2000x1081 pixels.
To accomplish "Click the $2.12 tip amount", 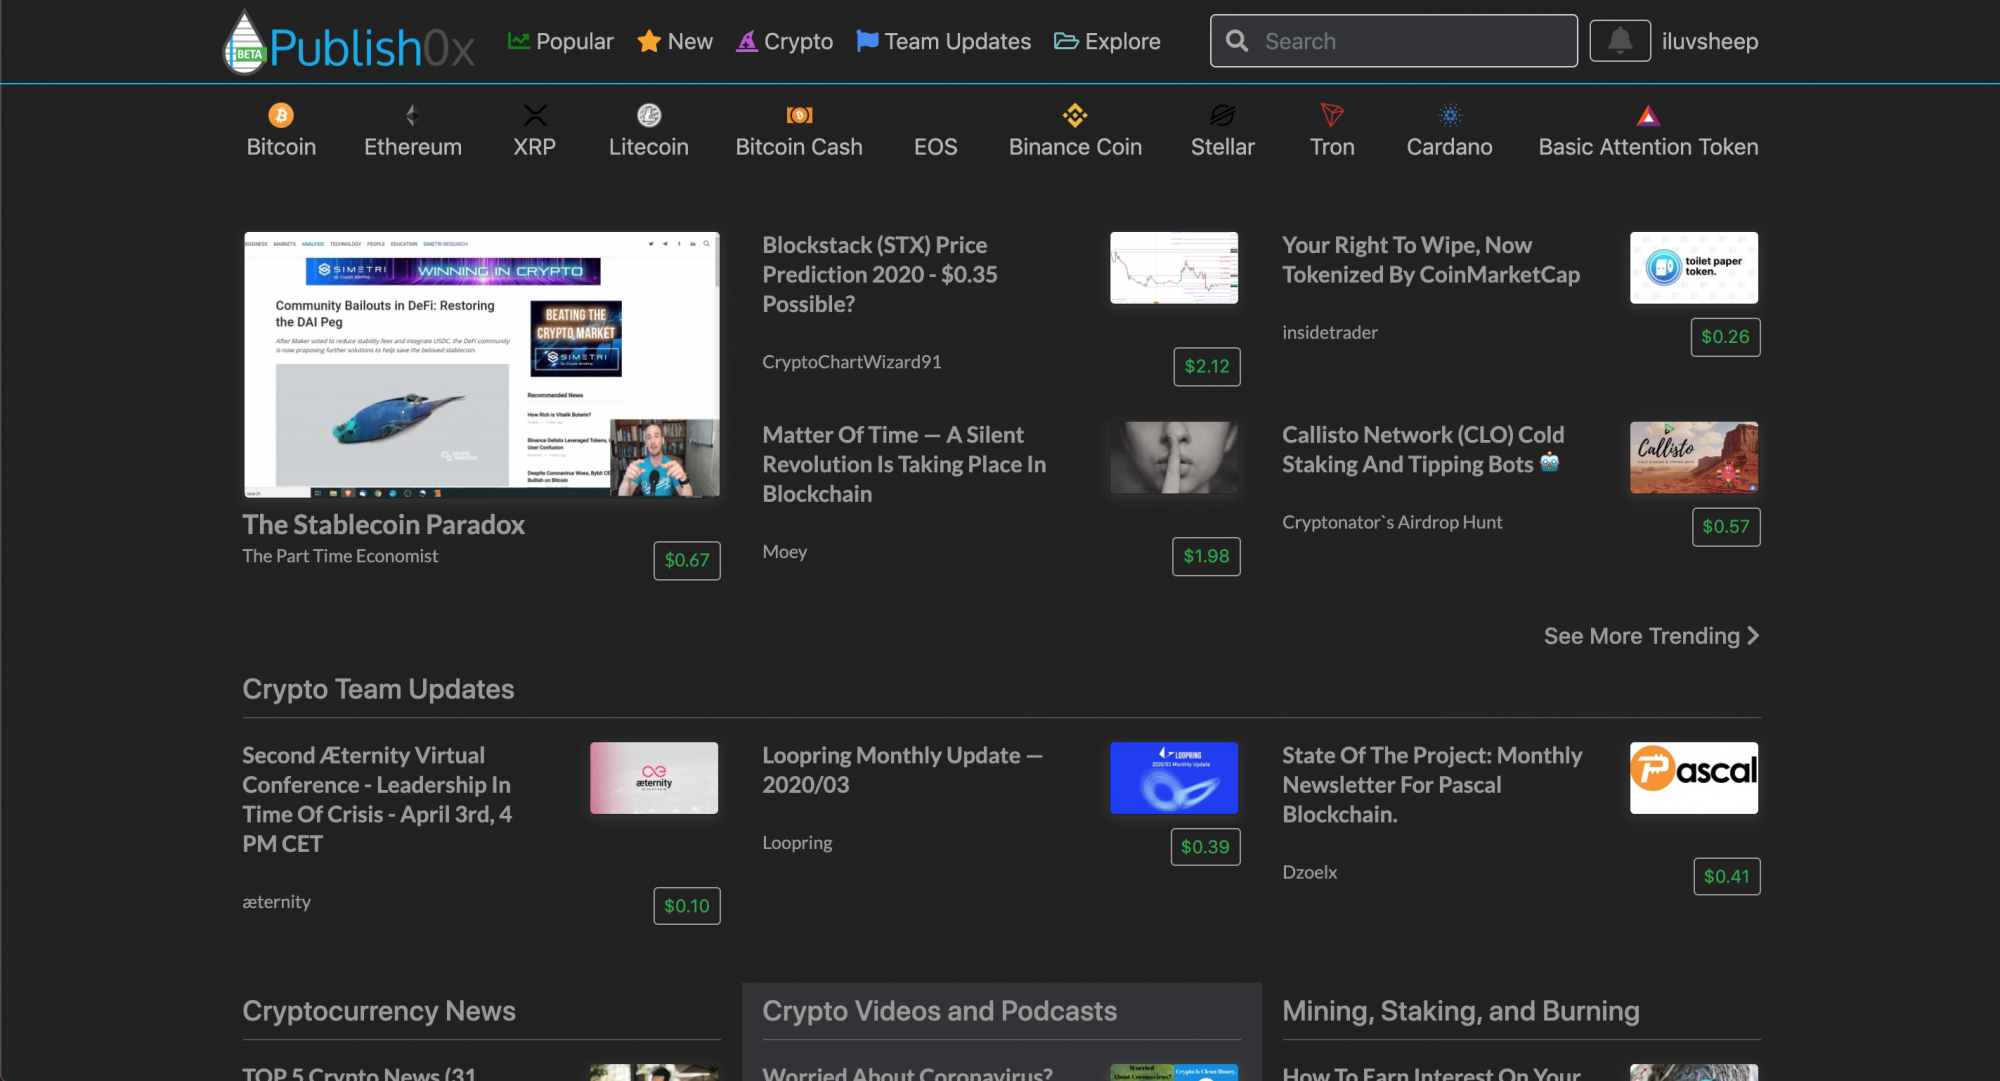I will pyautogui.click(x=1207, y=367).
